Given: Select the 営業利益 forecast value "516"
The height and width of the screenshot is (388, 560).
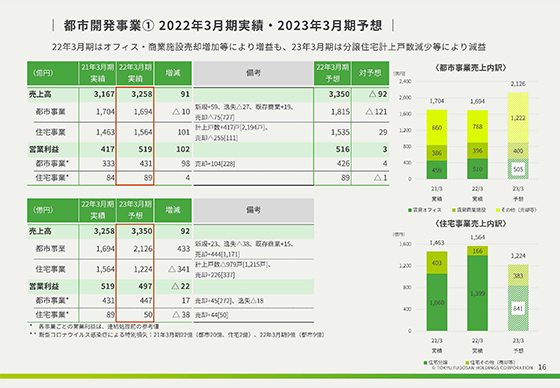Looking at the screenshot, I should point(342,149).
